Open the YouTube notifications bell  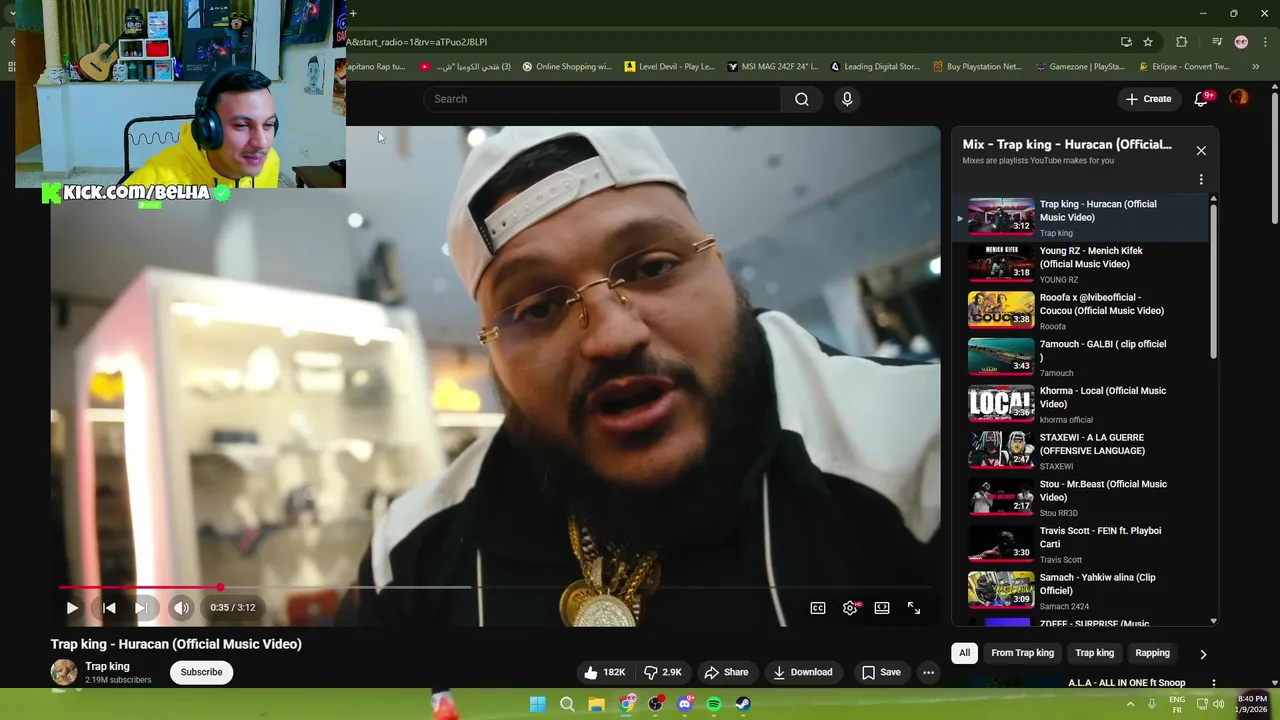1202,99
